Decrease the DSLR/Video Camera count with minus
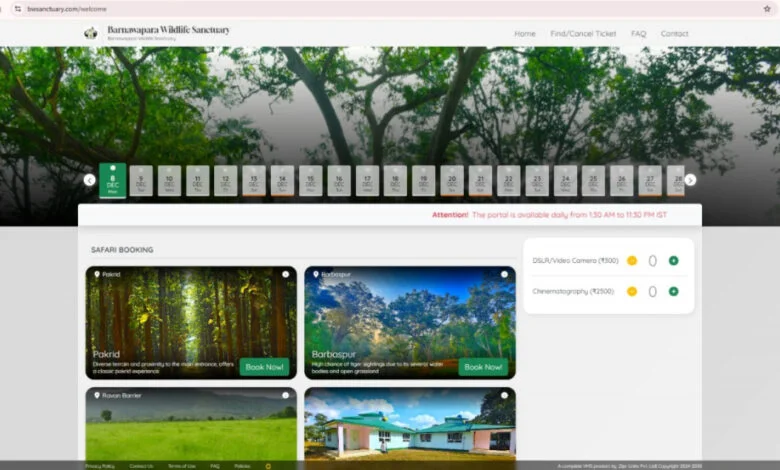Screen dimensions: 780x470 pyautogui.click(x=632, y=261)
